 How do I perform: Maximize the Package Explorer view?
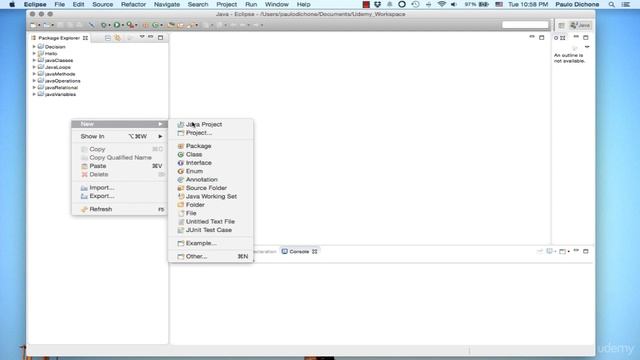tap(160, 38)
